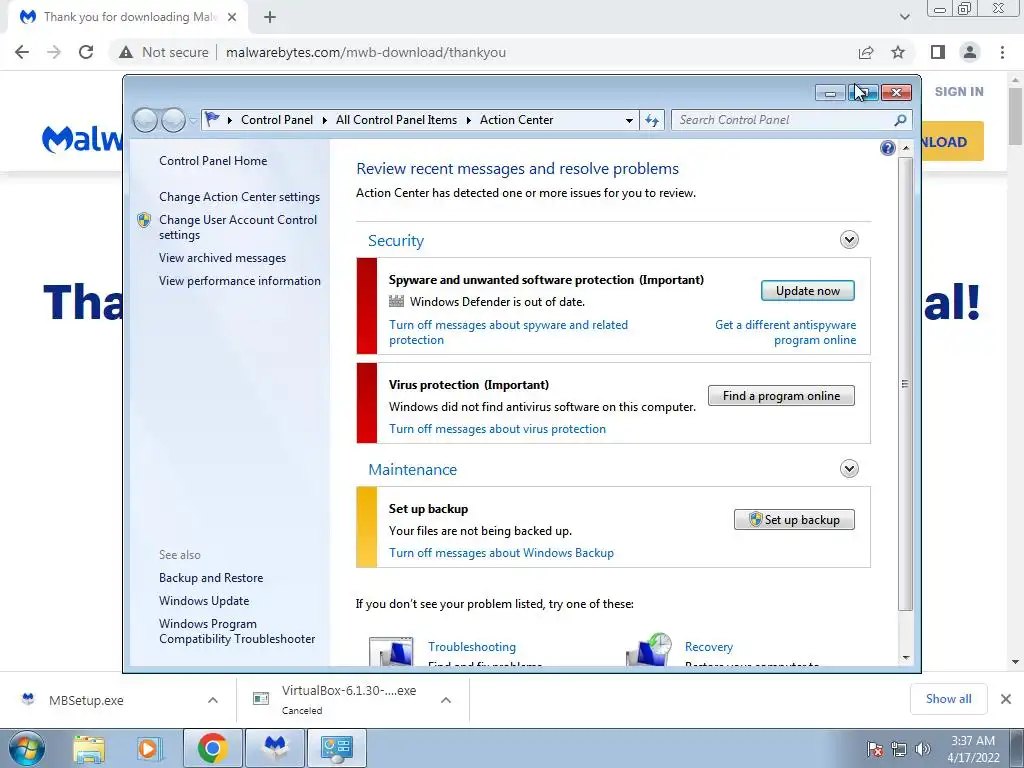Open a new Chrome tab
The width and height of the screenshot is (1024, 768).
(270, 17)
